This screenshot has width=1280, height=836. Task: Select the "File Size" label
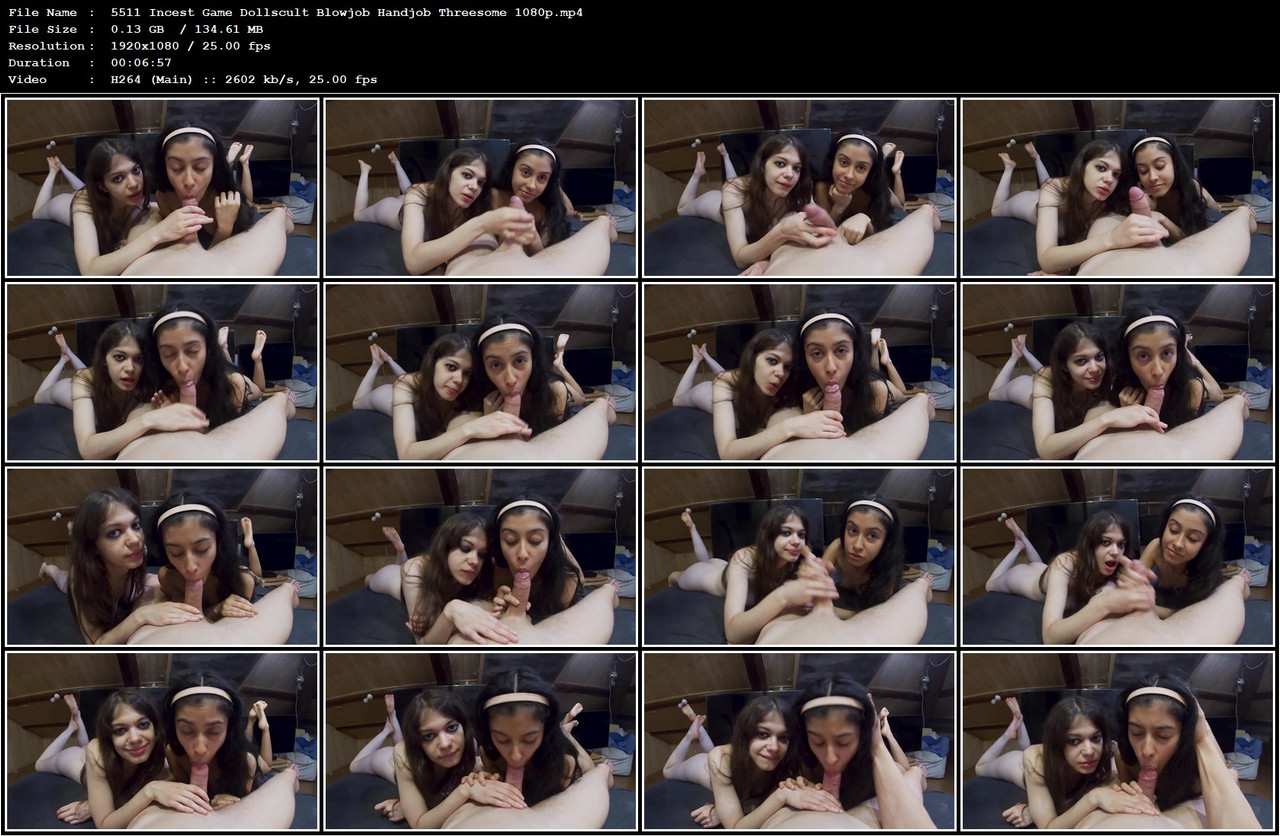point(42,29)
